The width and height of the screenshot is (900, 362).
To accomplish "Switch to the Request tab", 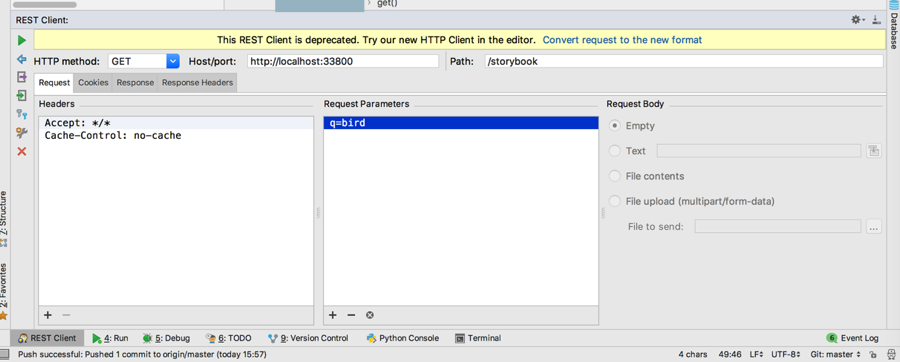I will (55, 83).
